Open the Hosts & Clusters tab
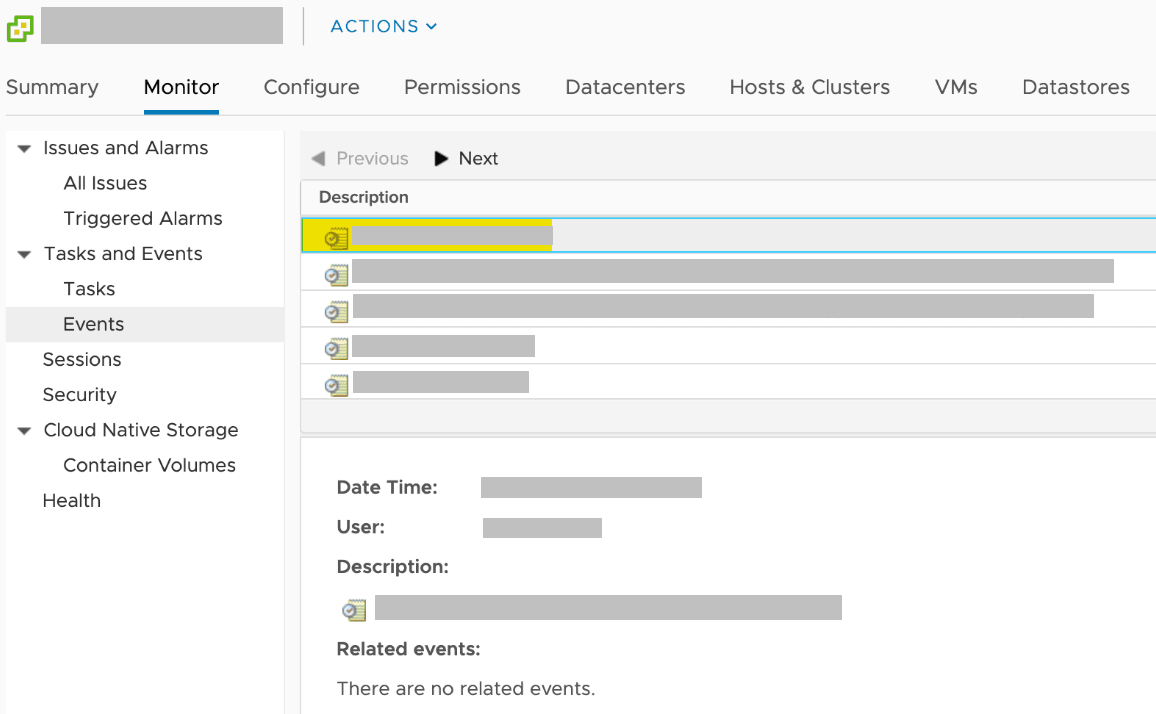 pos(809,87)
